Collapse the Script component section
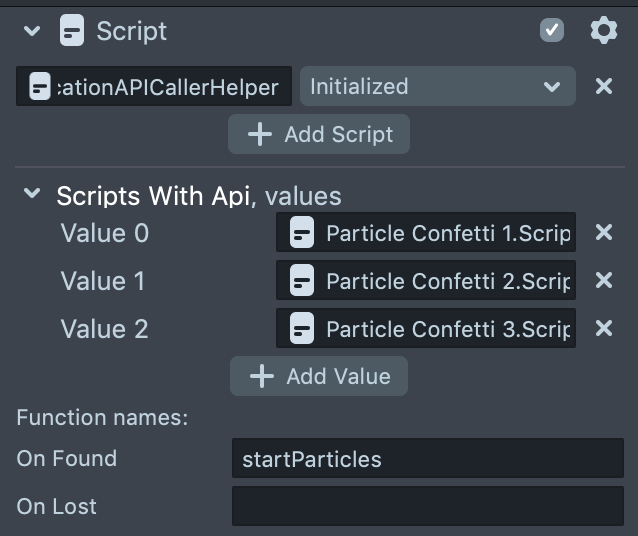 coord(32,31)
